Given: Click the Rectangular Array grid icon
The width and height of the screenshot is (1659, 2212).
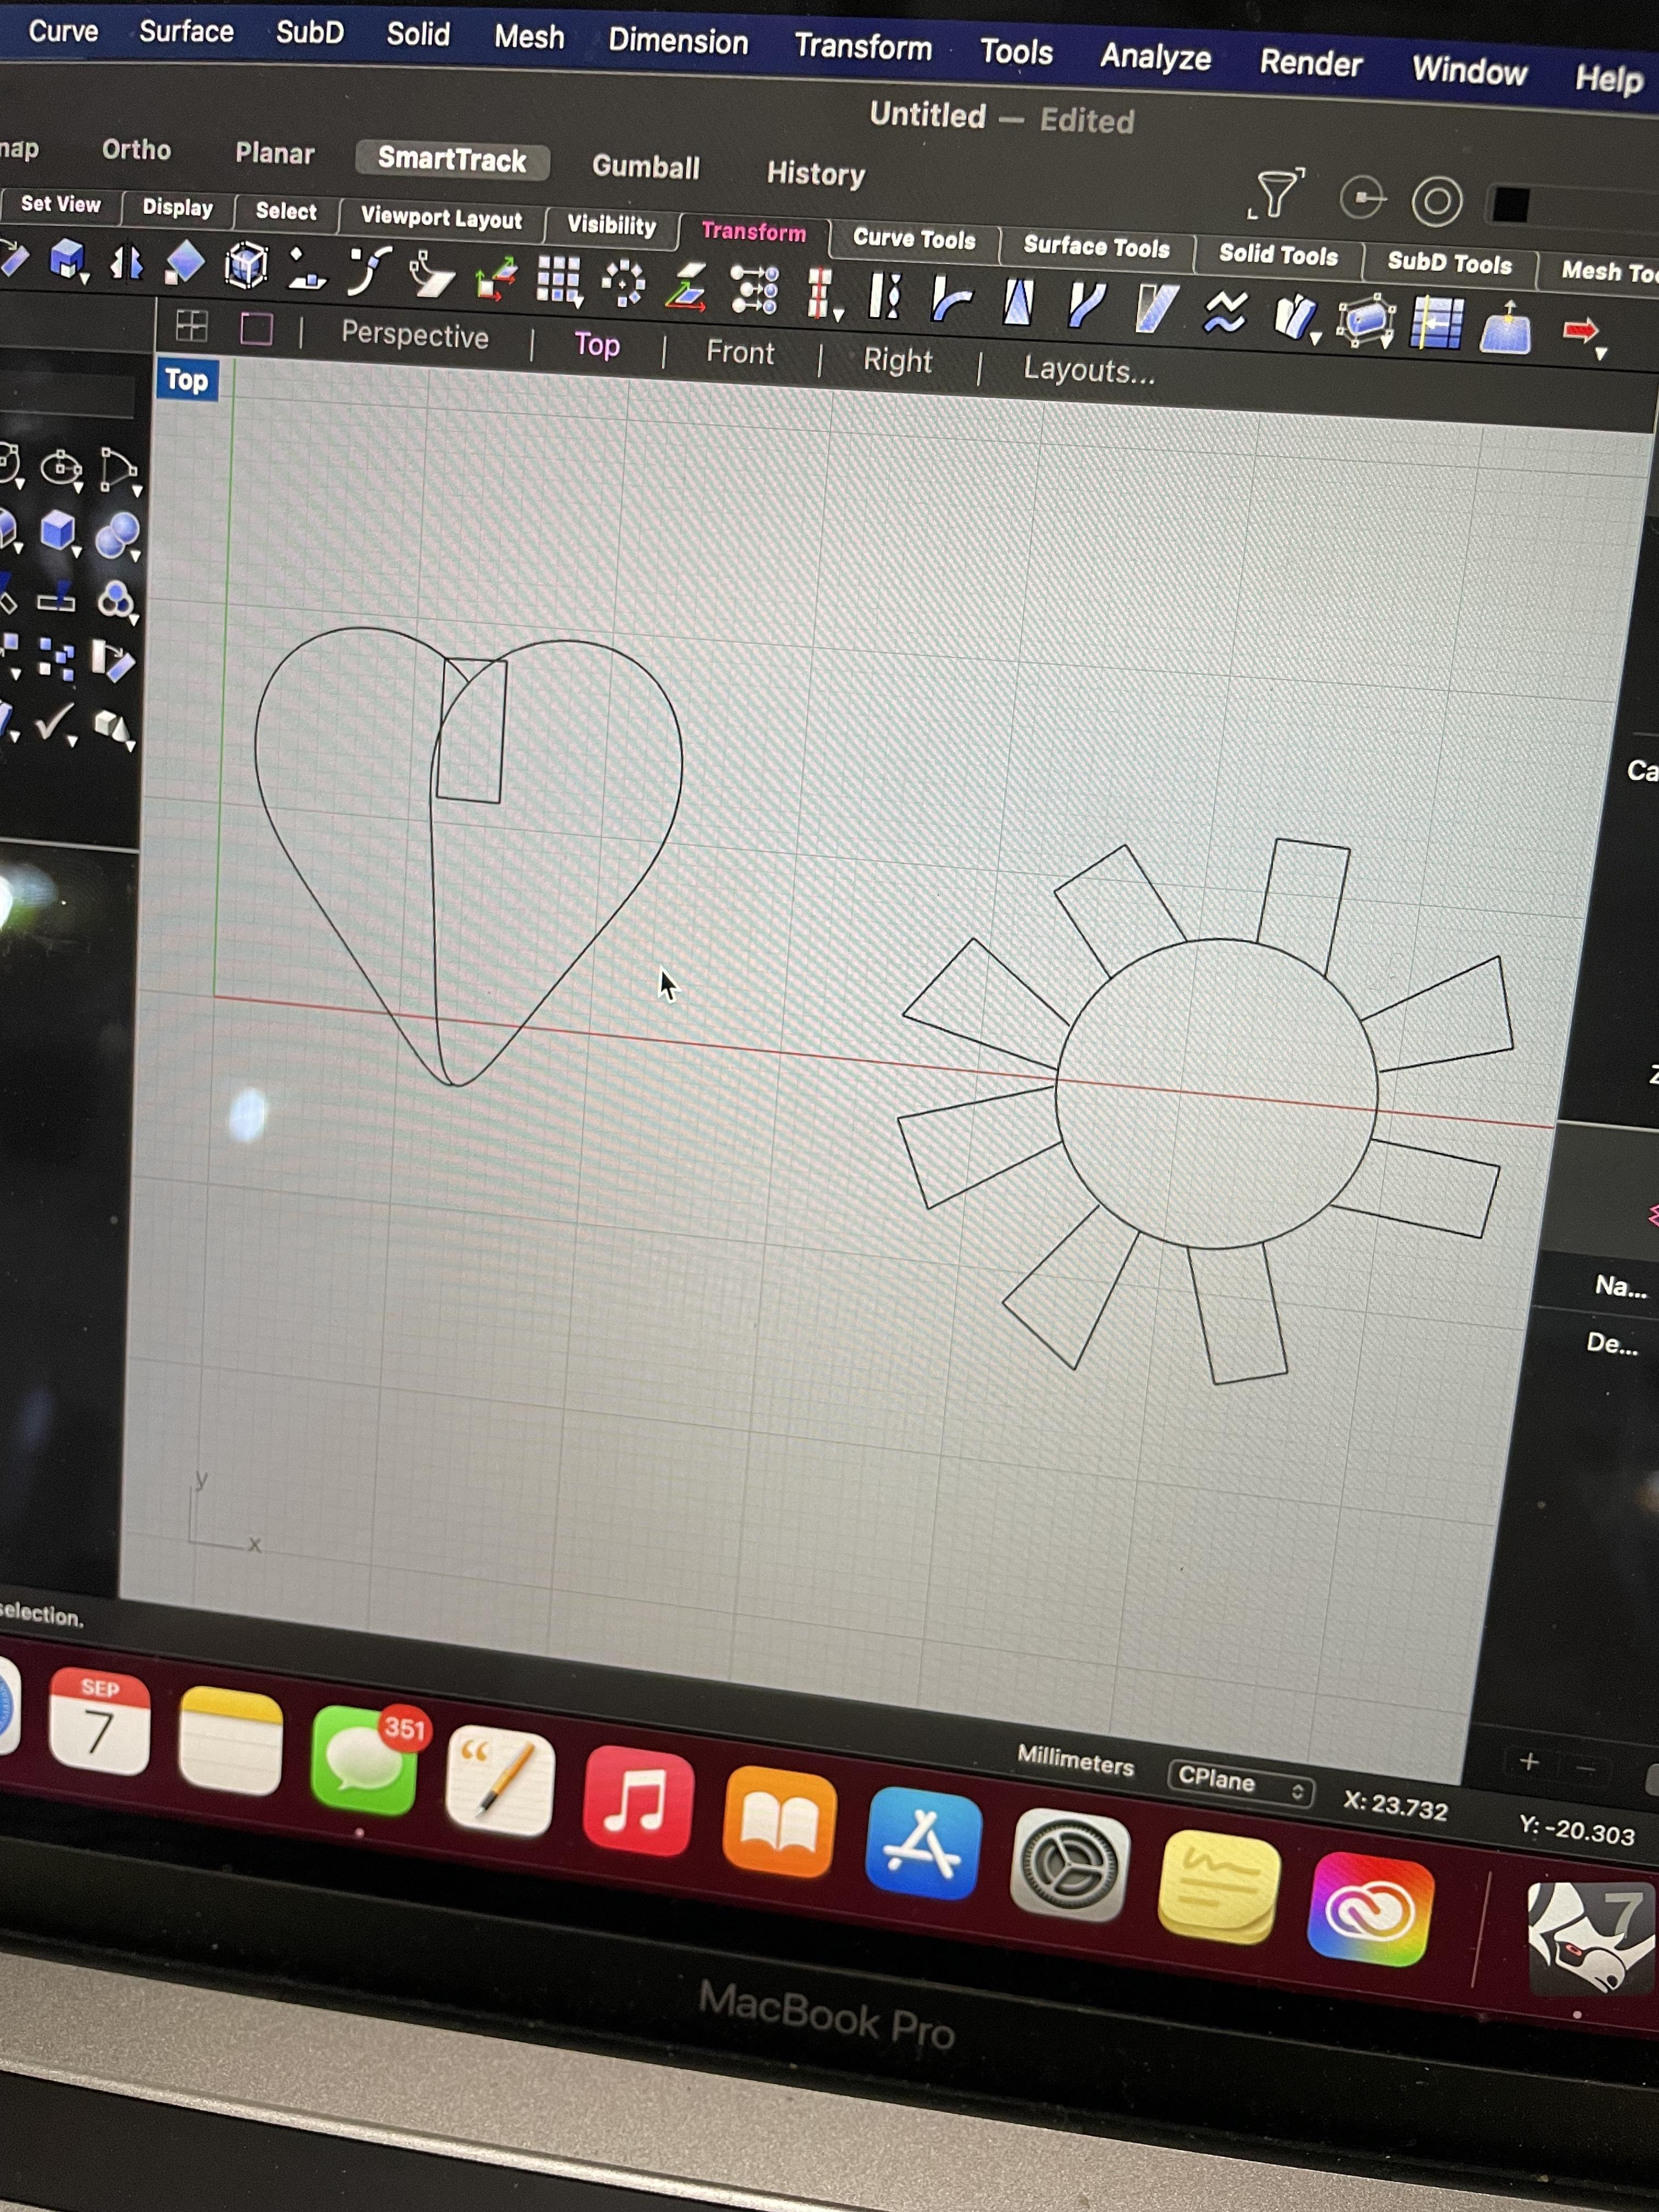Looking at the screenshot, I should point(557,279).
